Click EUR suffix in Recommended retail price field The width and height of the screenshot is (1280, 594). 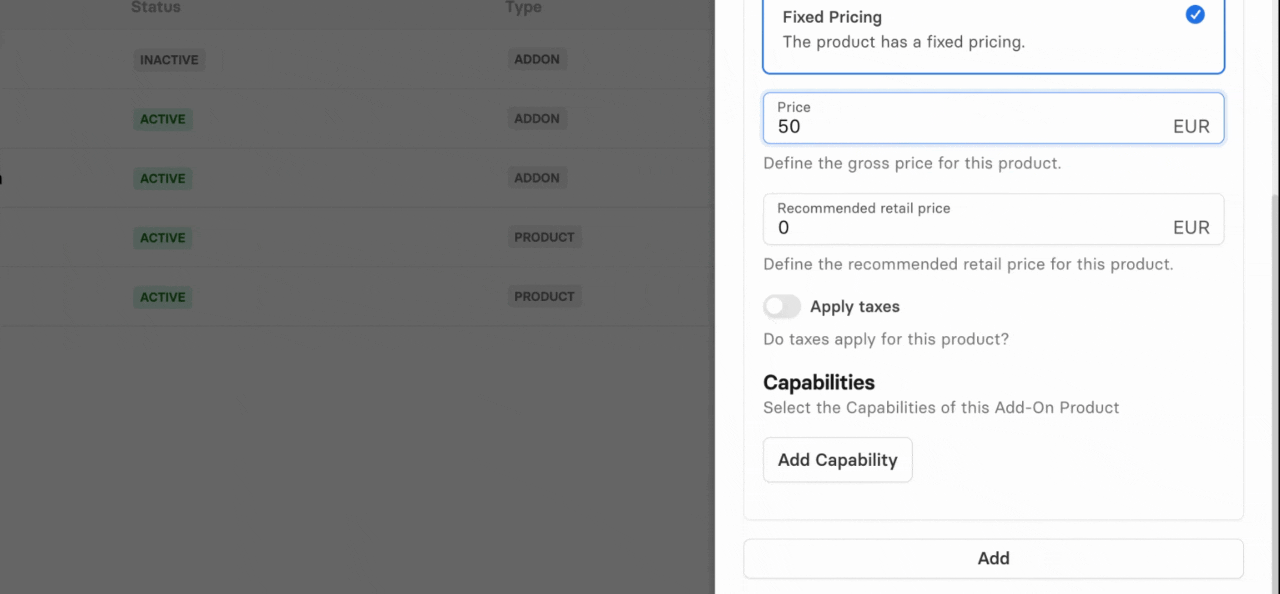pos(1191,228)
